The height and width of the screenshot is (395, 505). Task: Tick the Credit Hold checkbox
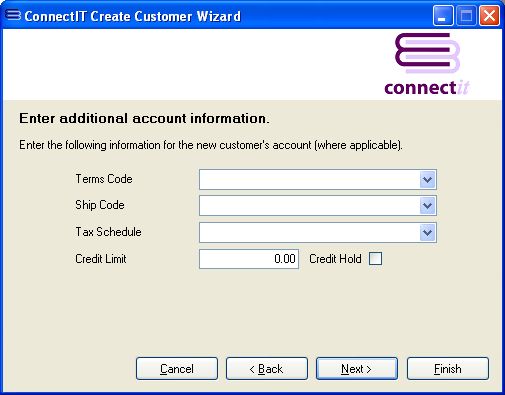[x=375, y=259]
